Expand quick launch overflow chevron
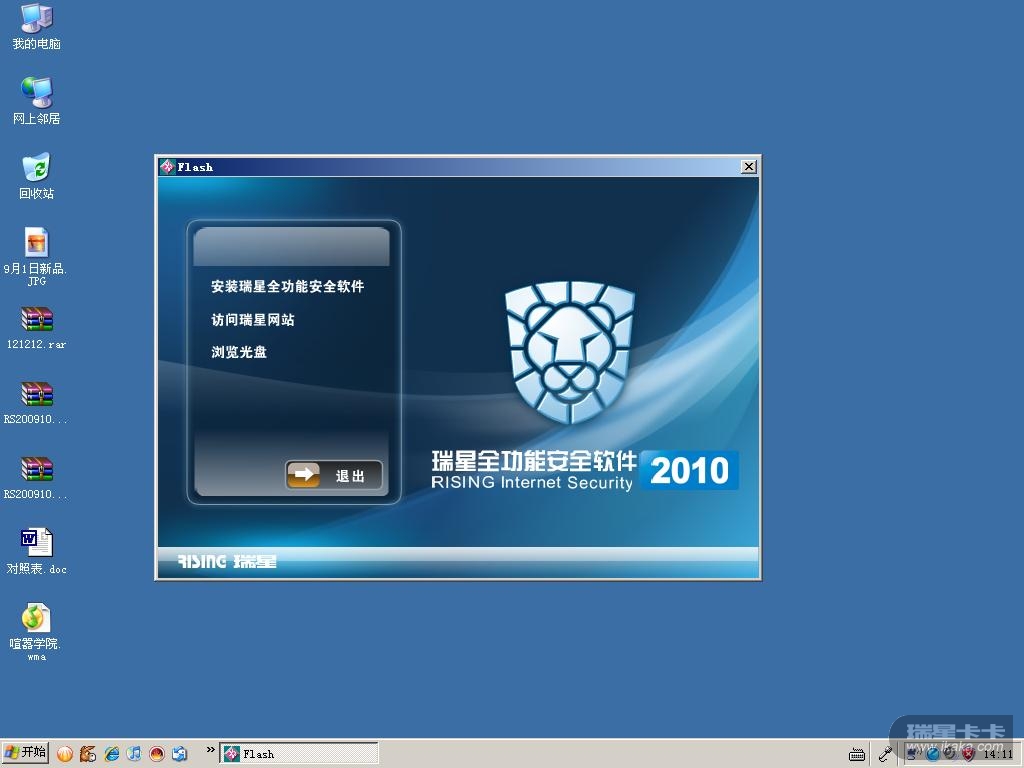This screenshot has height=768, width=1024. 210,750
